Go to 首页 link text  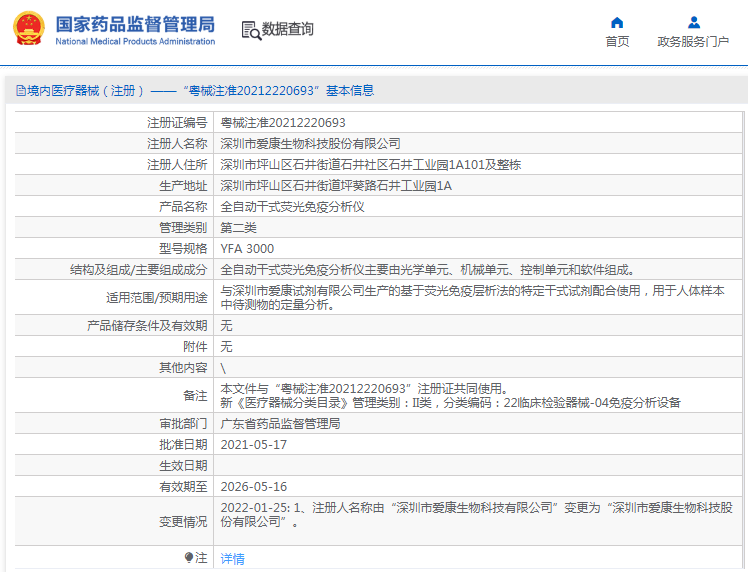coord(617,42)
